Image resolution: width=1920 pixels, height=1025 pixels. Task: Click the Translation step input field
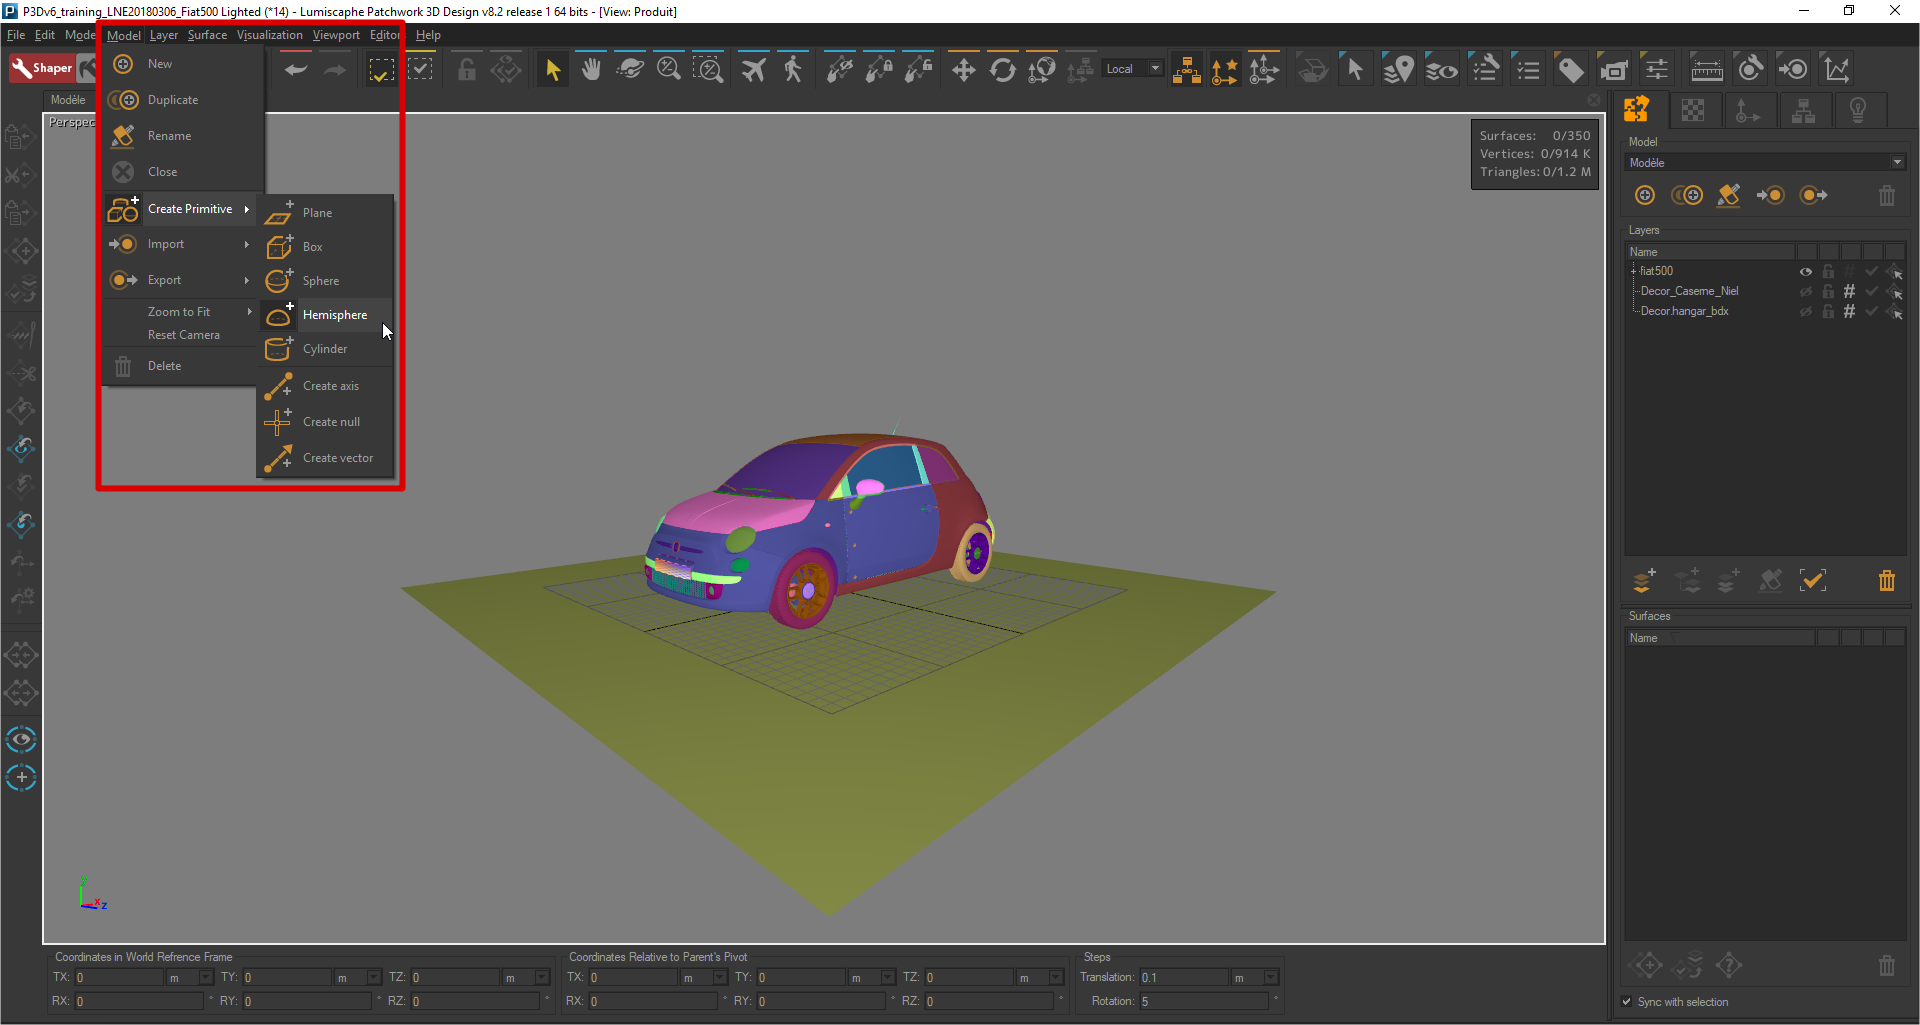1183,977
